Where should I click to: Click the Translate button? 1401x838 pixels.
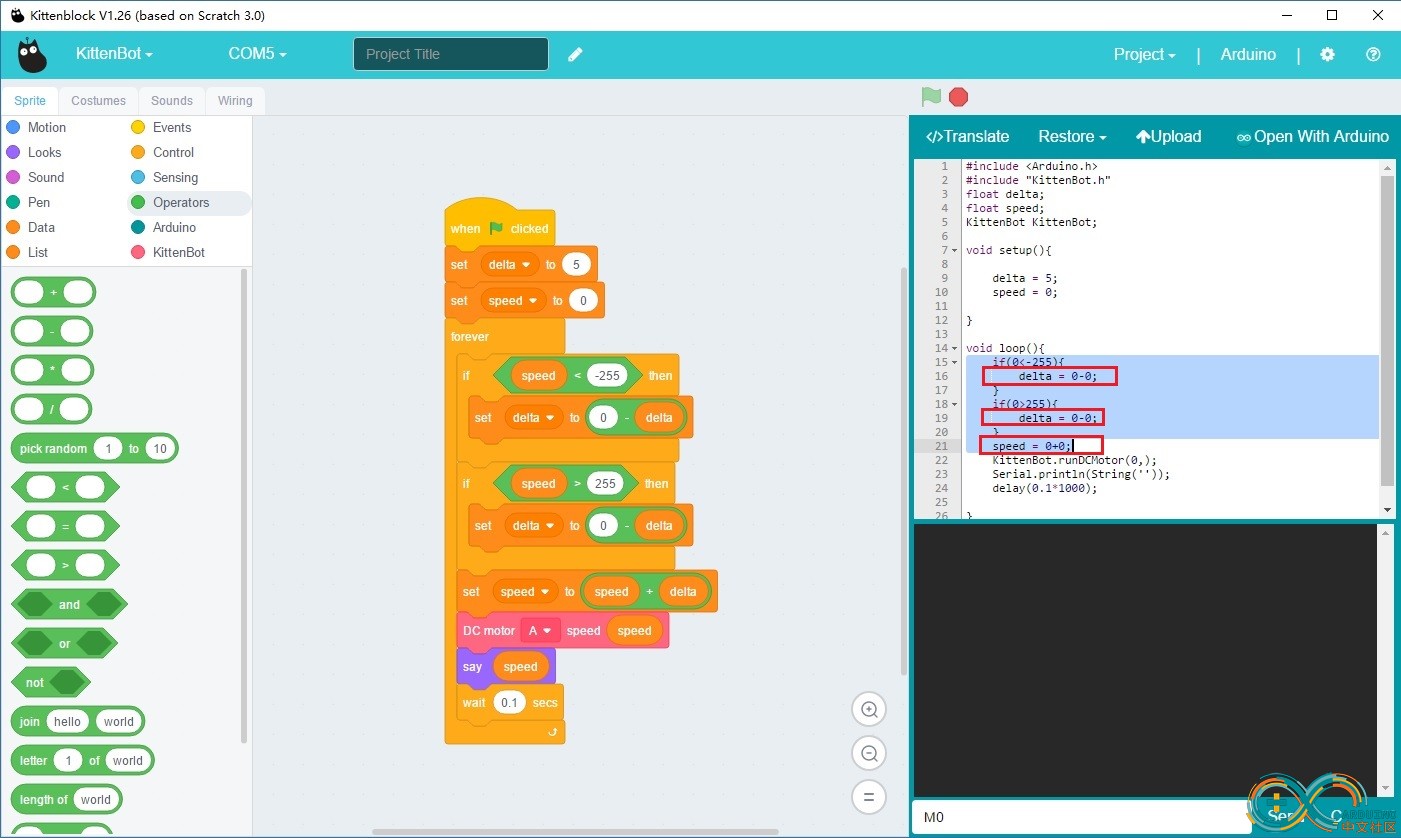coord(967,137)
